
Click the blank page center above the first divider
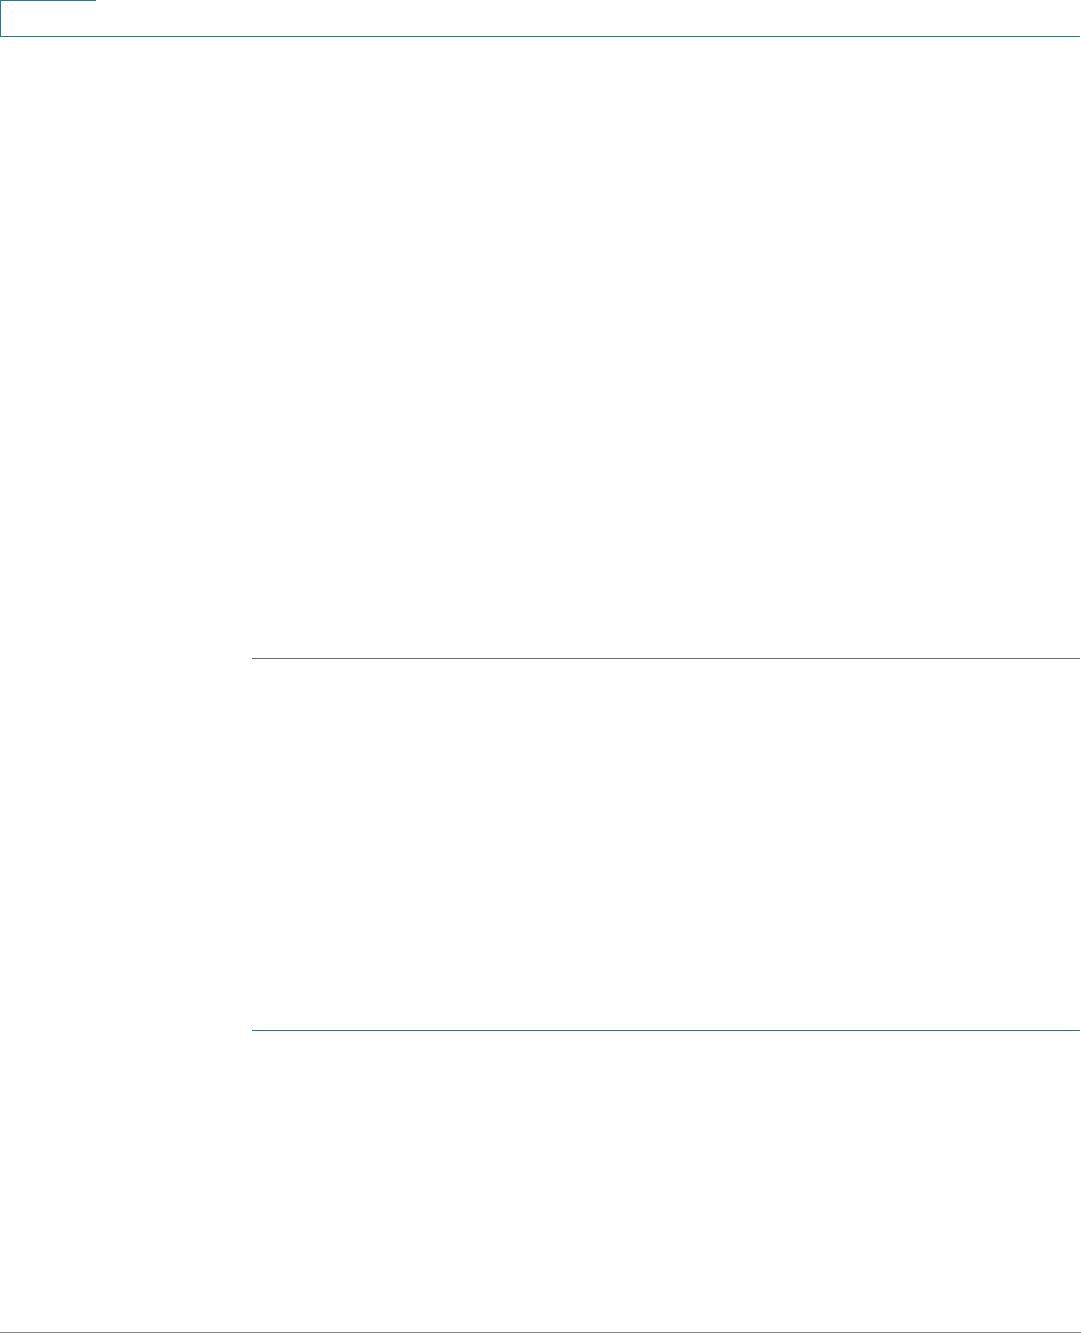tap(540, 348)
